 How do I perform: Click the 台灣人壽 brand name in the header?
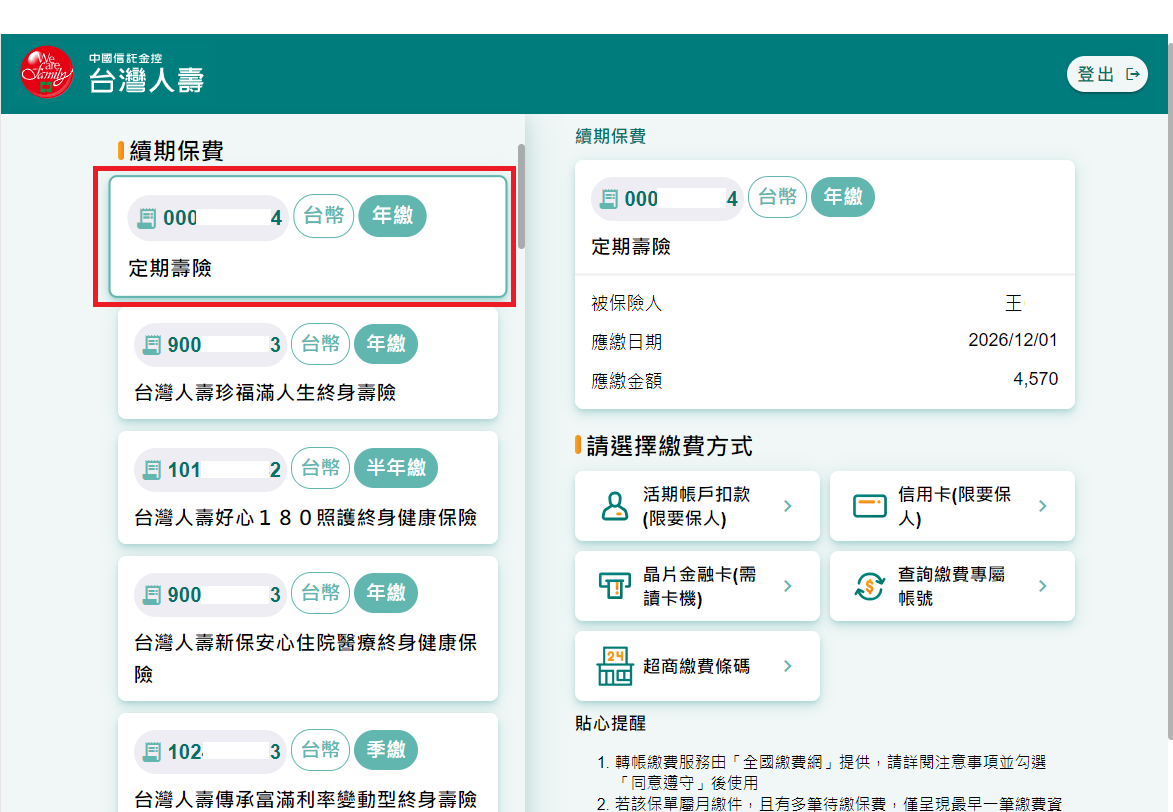147,80
